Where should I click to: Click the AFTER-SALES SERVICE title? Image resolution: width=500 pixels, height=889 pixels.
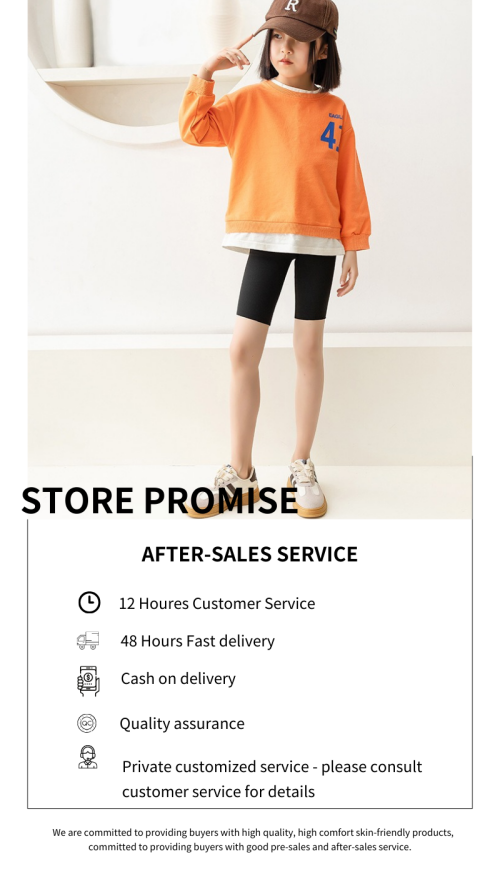tap(249, 554)
